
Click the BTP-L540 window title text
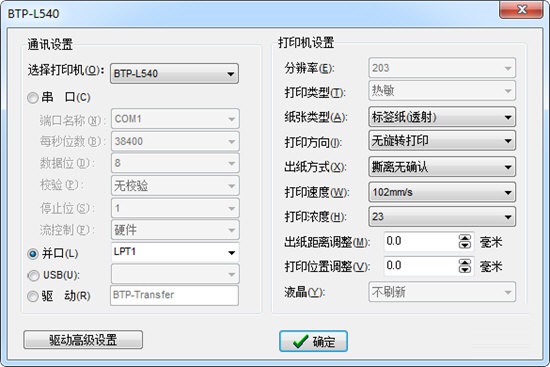pos(34,14)
